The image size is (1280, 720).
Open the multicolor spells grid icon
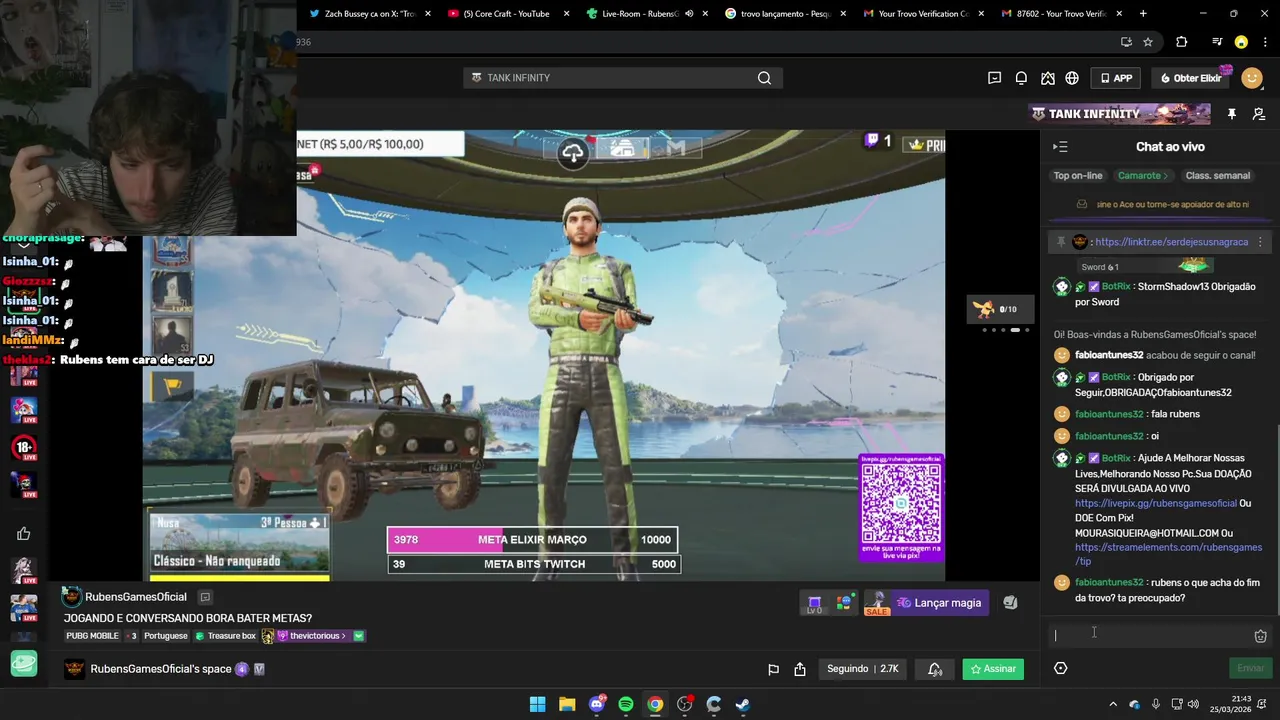pos(845,603)
